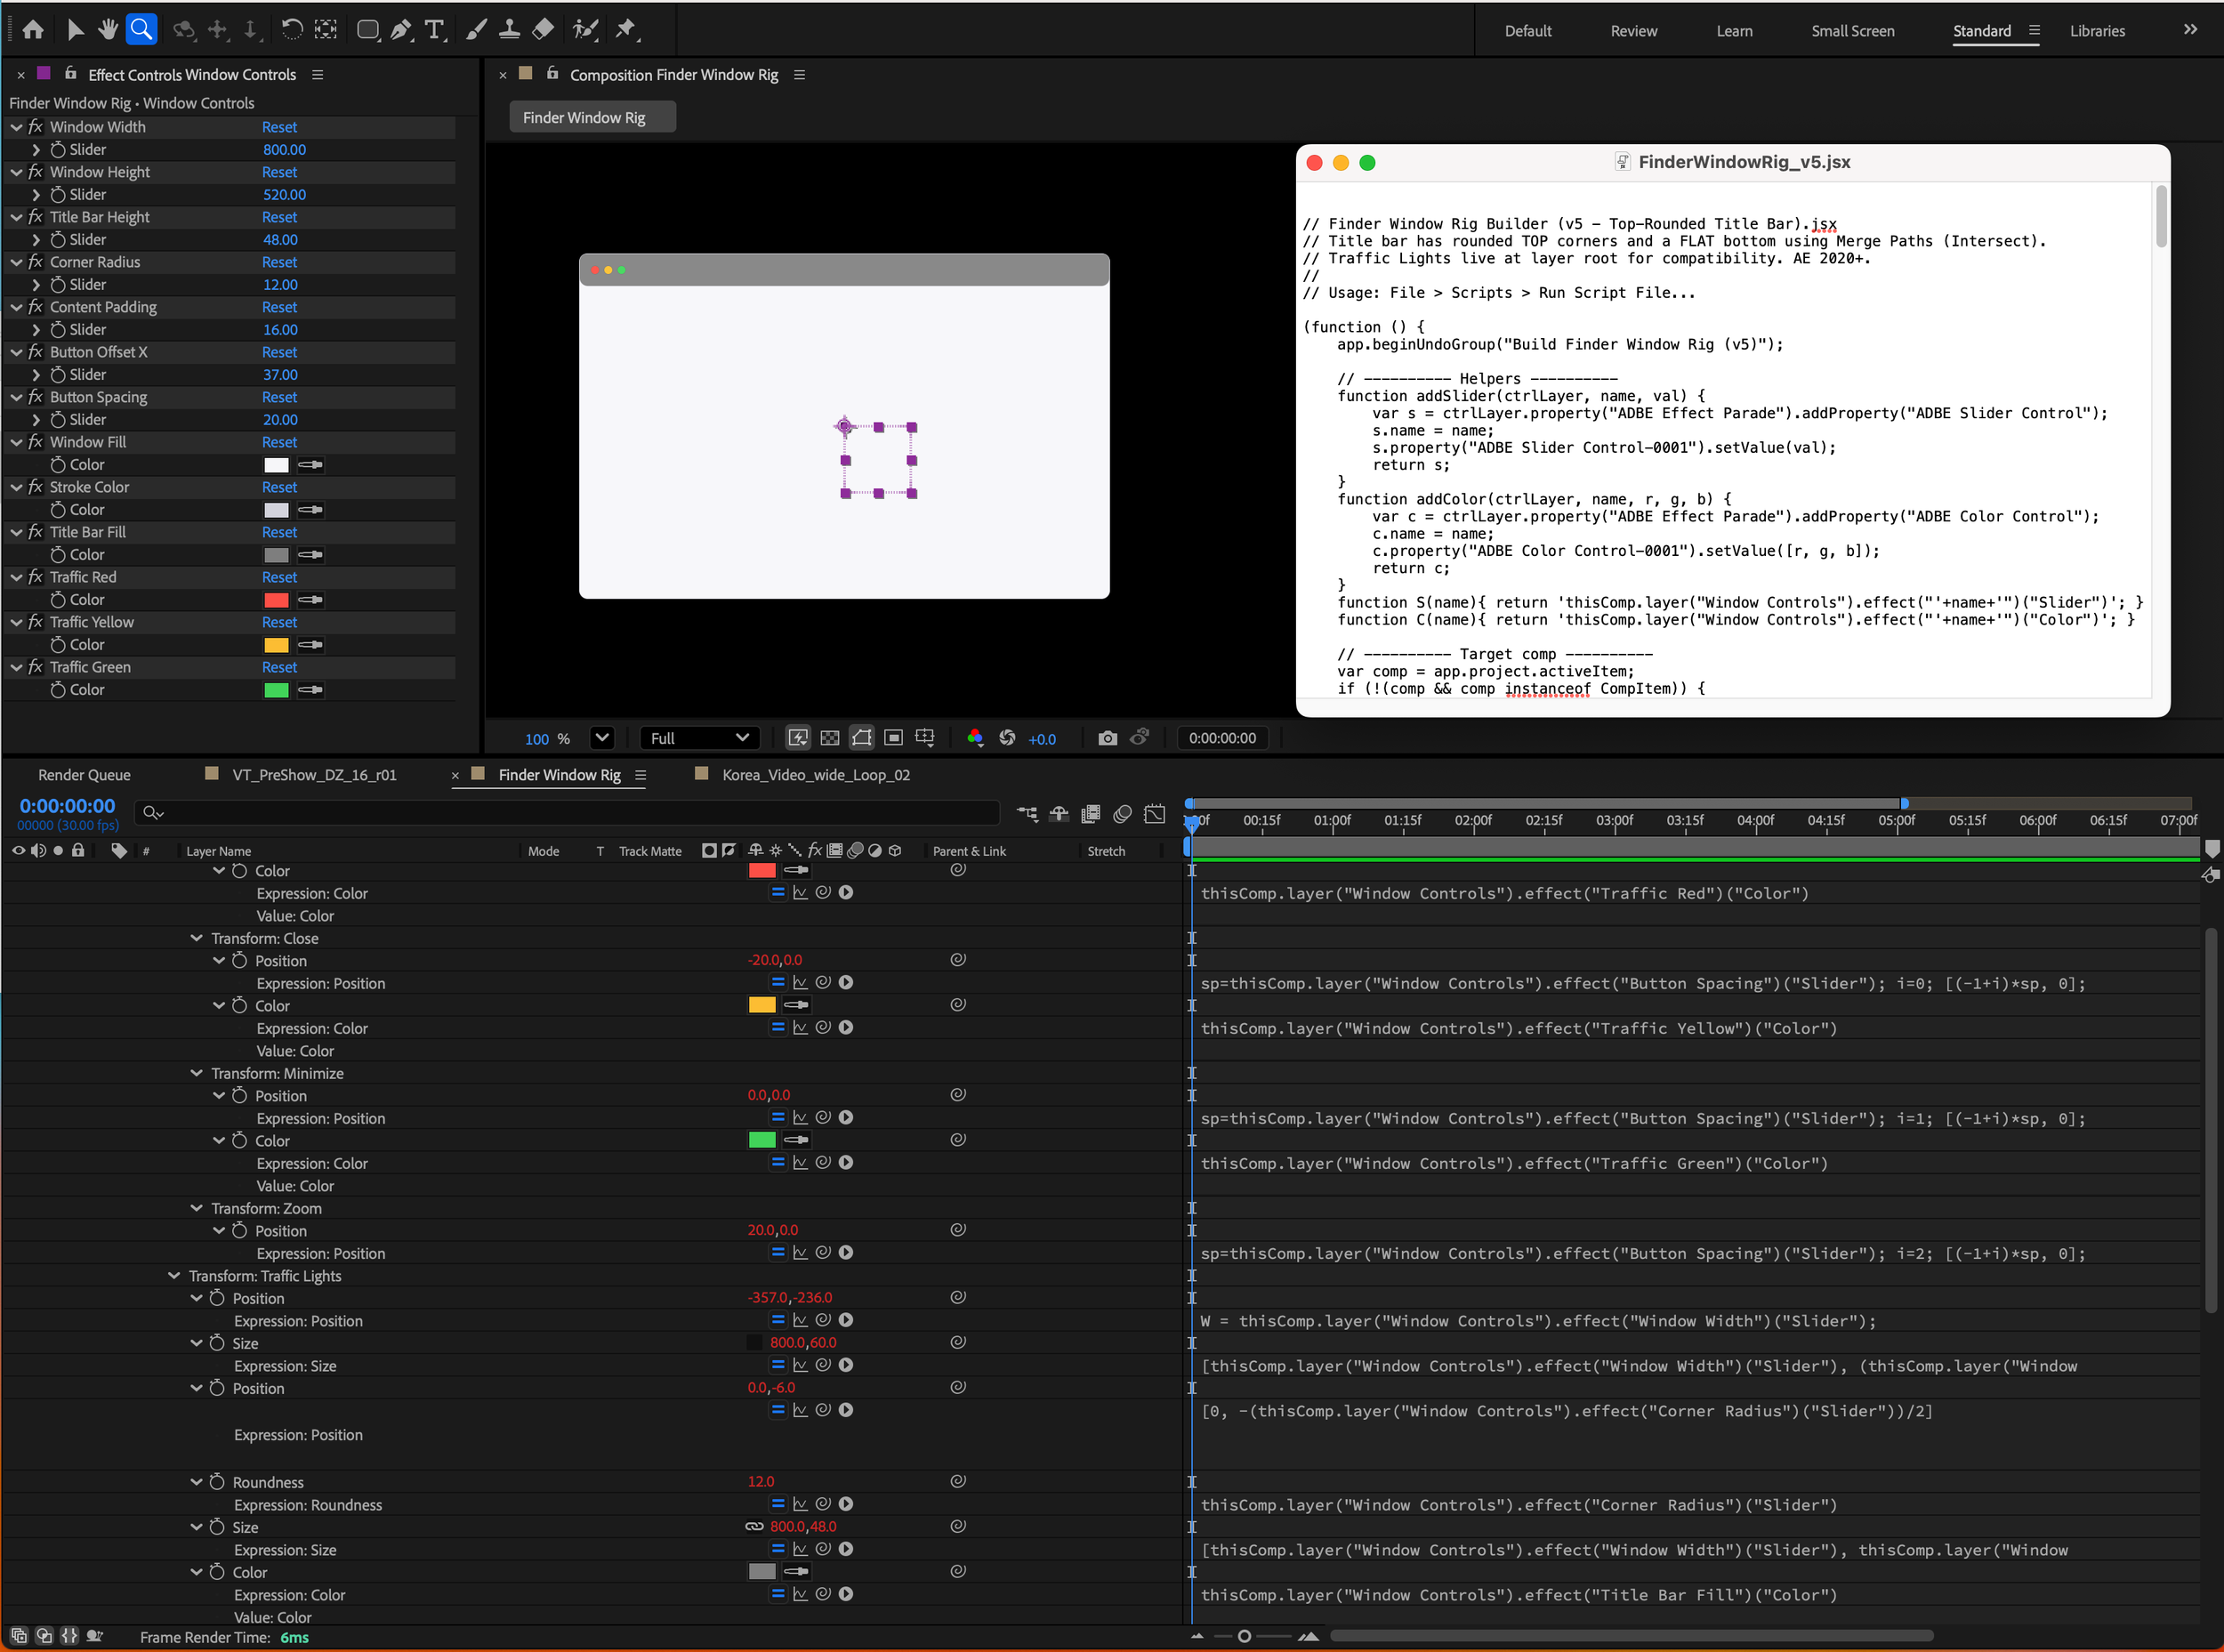
Task: Toggle the mask and shape path visibility
Action: [x=861, y=738]
